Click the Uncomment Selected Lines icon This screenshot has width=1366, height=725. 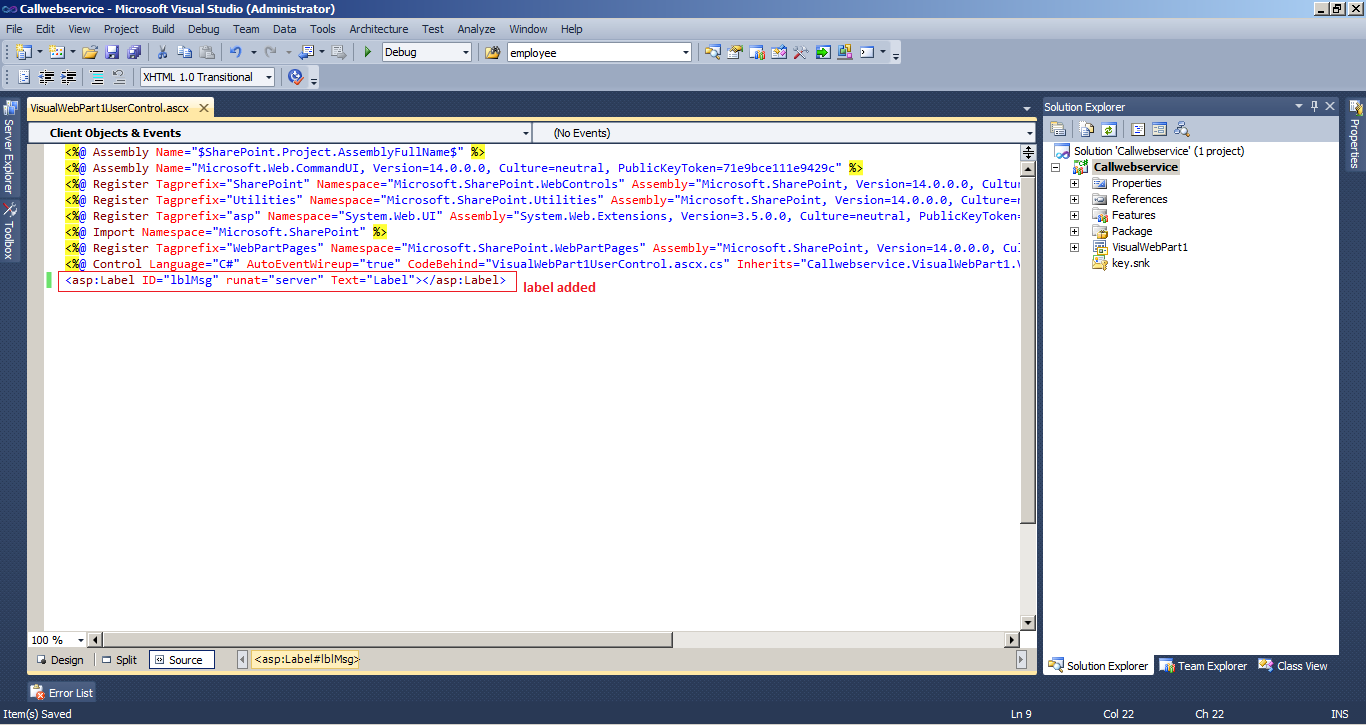pos(119,77)
